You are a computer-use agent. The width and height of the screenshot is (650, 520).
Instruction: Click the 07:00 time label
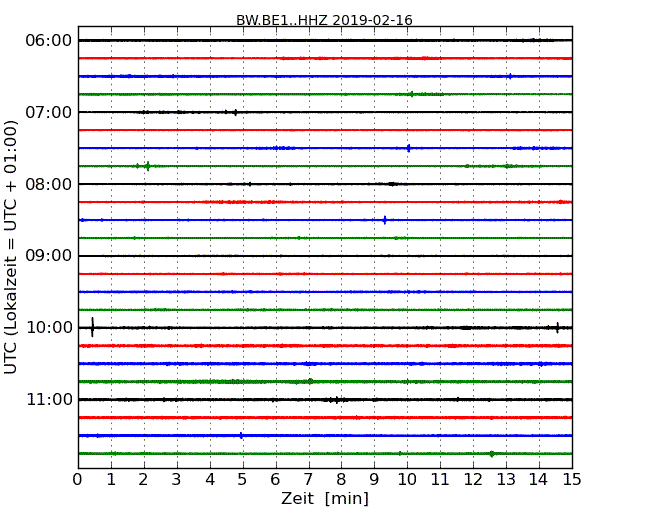pyautogui.click(x=49, y=112)
